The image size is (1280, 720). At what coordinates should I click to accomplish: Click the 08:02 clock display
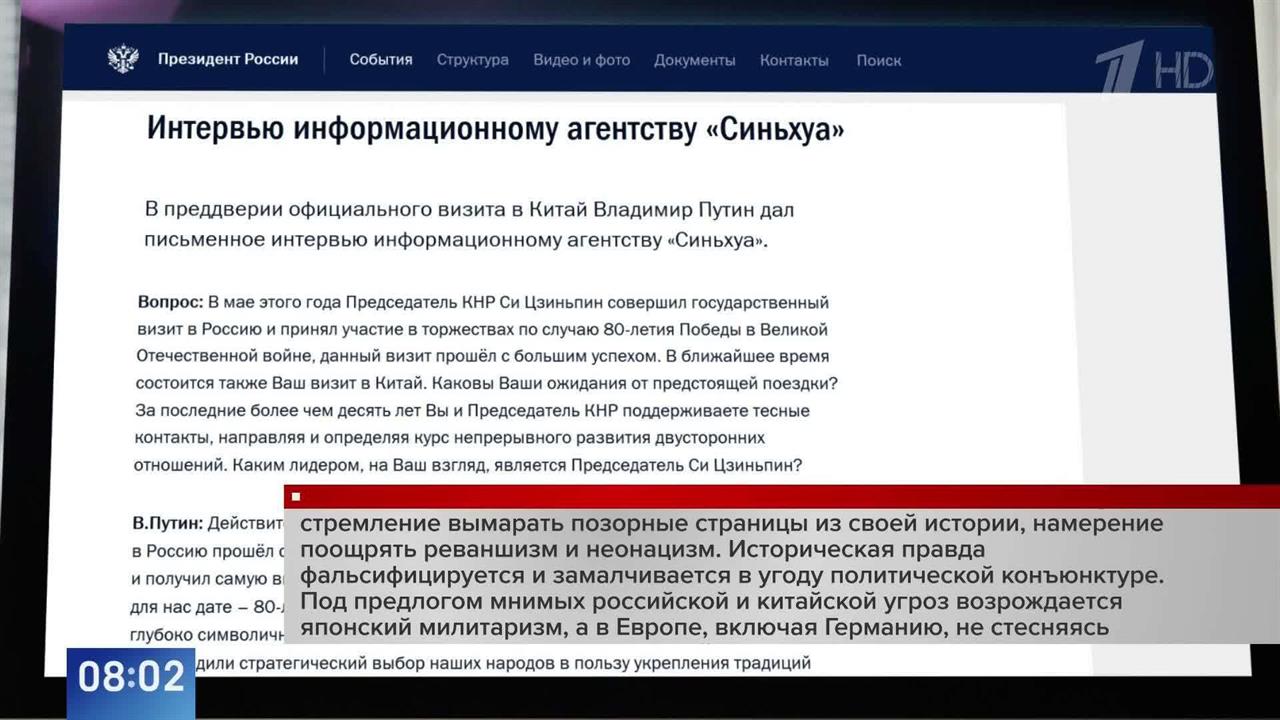(131, 678)
